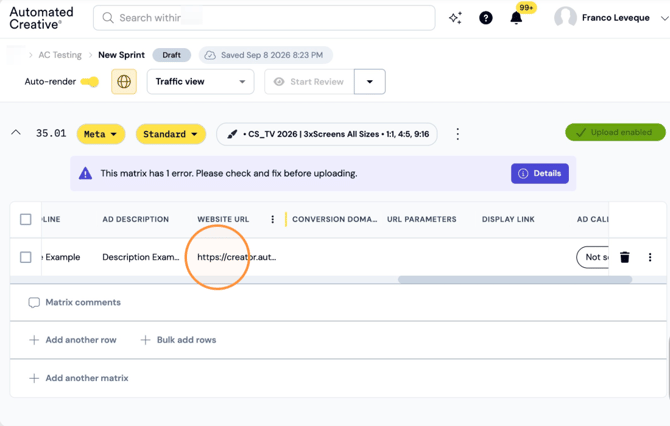This screenshot has width=670, height=426.
Task: Click the Draft status badge
Action: click(171, 55)
